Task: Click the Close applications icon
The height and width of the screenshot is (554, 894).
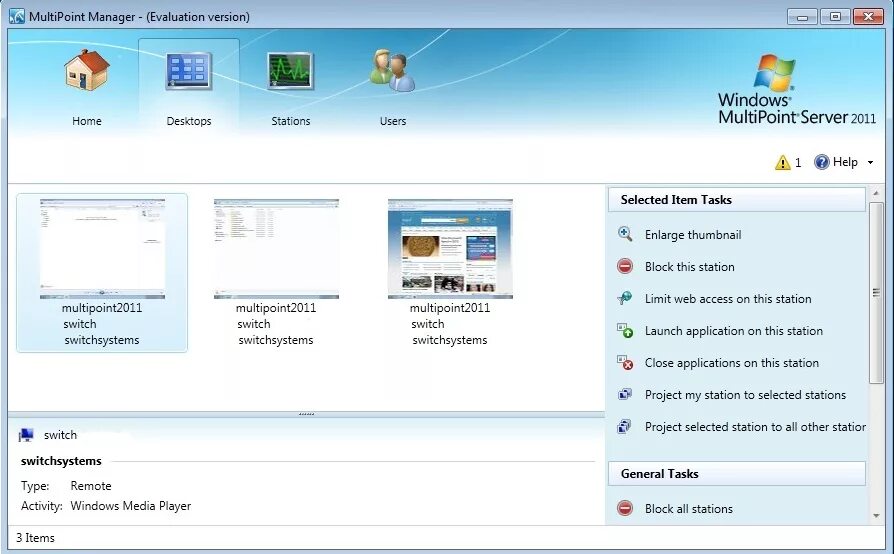Action: pyautogui.click(x=625, y=362)
